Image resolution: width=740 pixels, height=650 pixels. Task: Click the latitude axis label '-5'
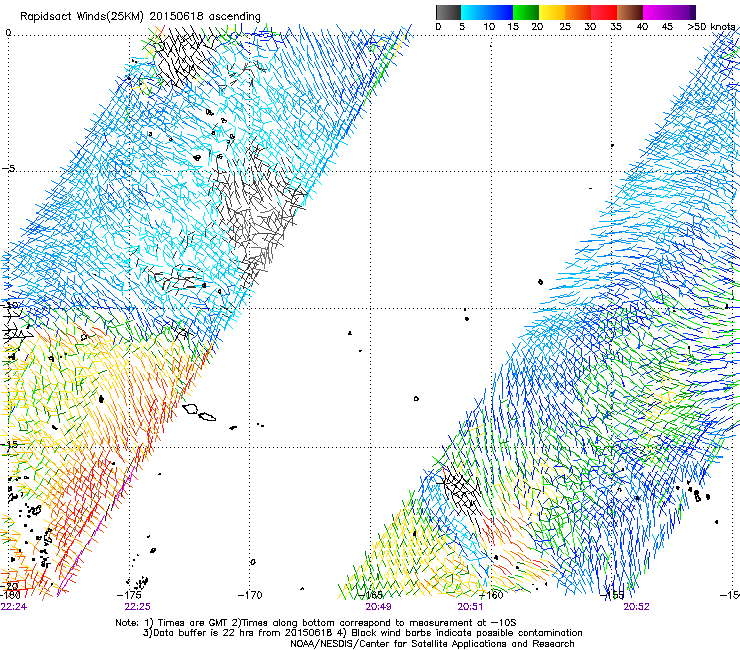(x=8, y=169)
